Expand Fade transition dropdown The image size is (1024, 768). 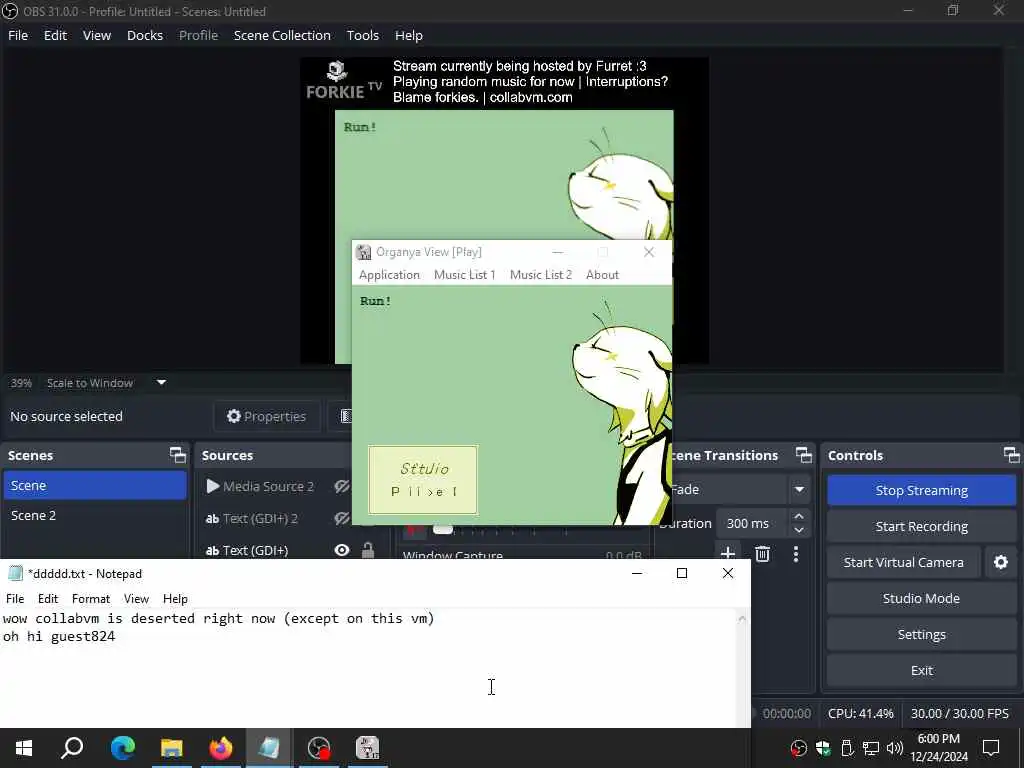tap(799, 489)
